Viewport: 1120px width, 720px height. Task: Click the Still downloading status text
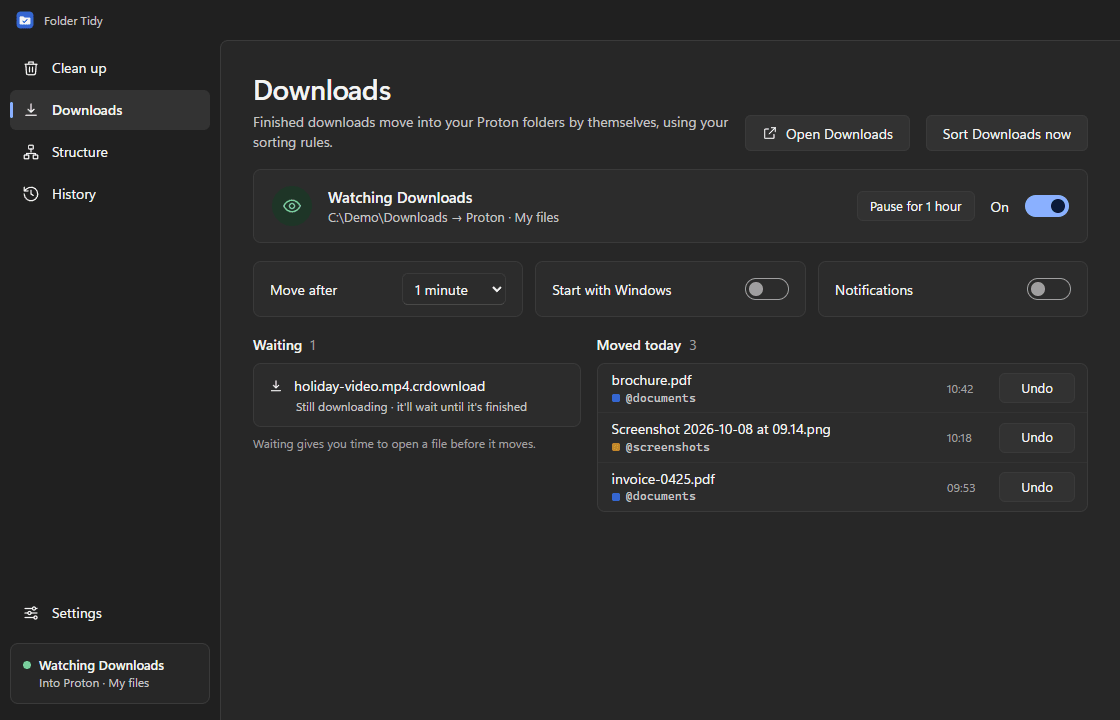(x=411, y=407)
